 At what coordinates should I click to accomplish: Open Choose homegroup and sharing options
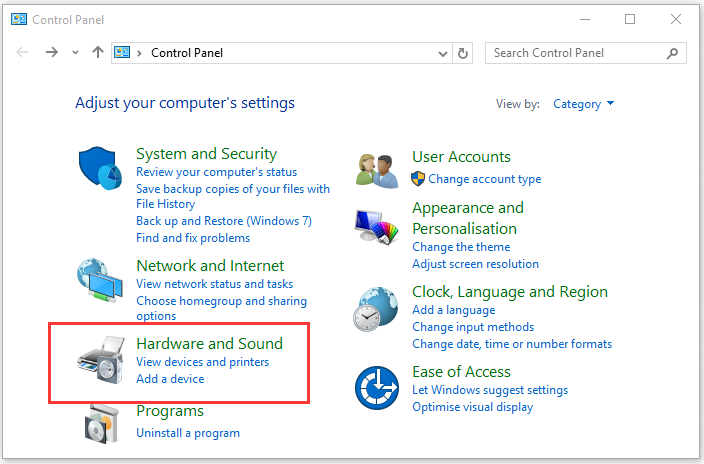click(221, 308)
